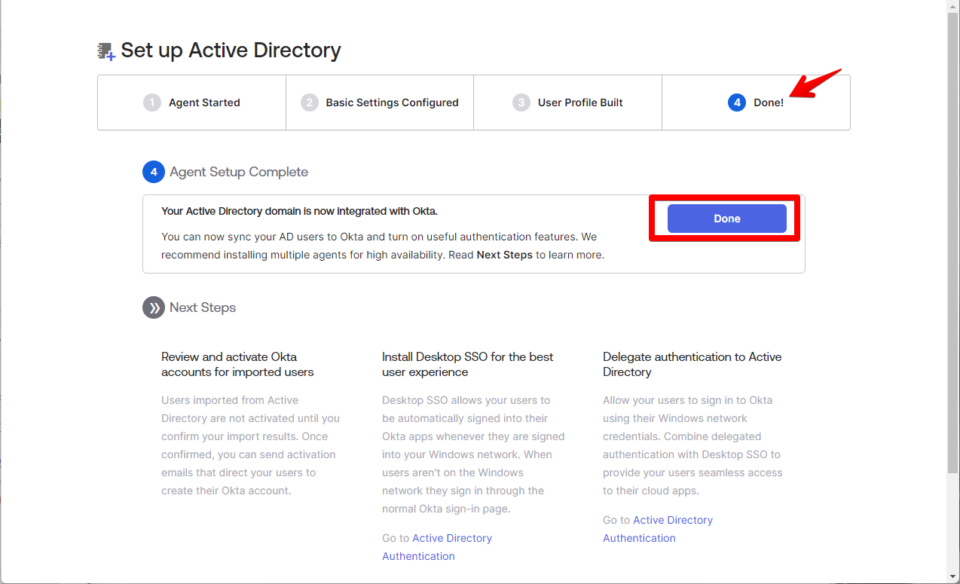Expand the Next Steps section via its chevron

coord(153,307)
